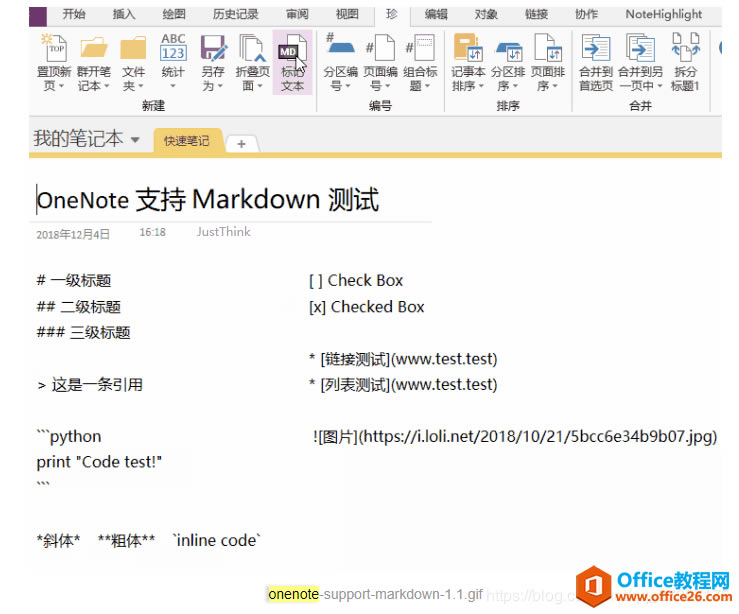Click the 页面编号 page numbering icon
Screen dimensions: 739x614
[380, 47]
